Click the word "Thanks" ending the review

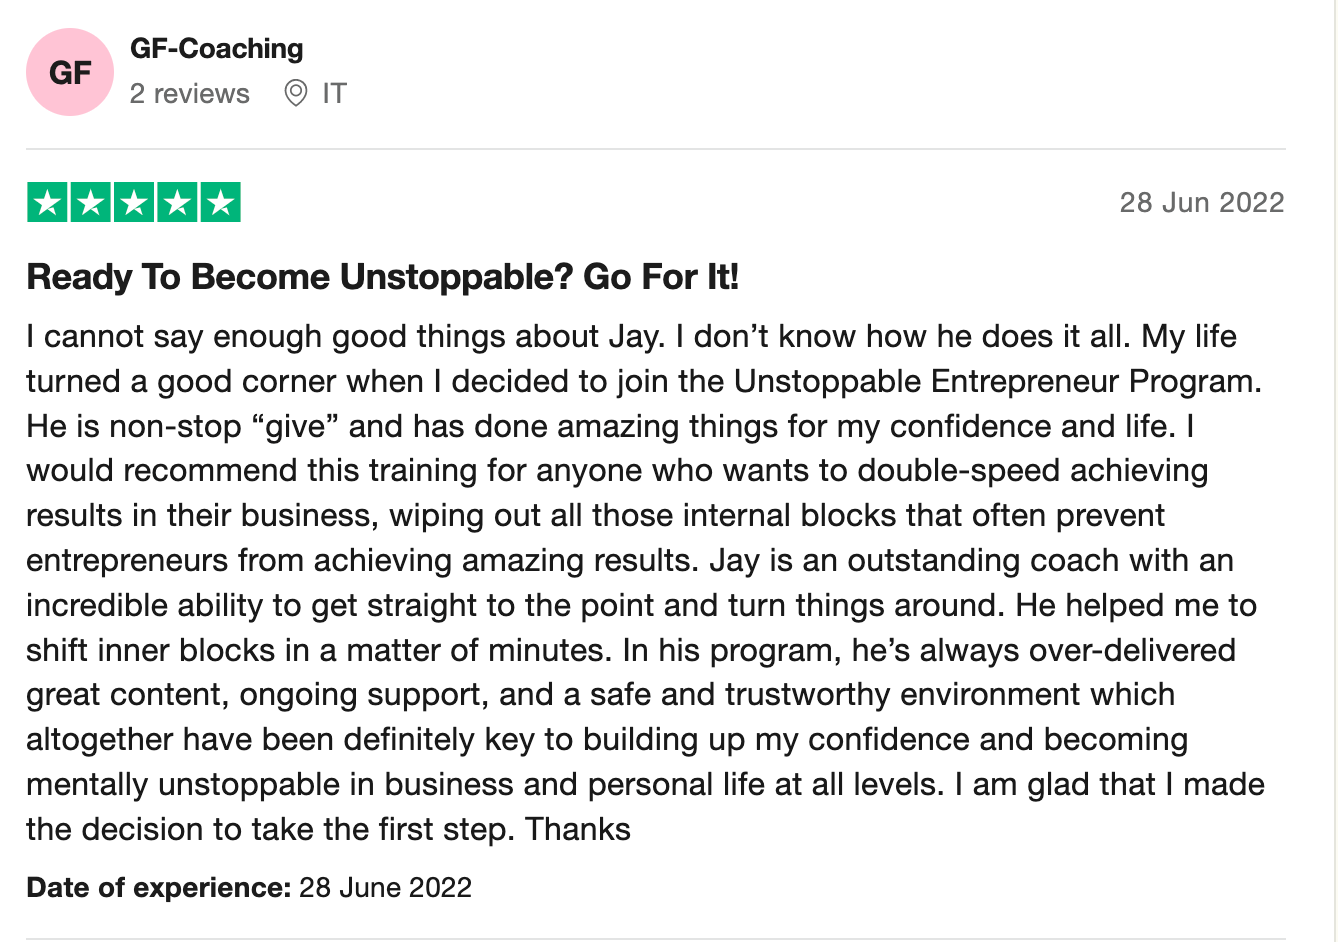578,829
